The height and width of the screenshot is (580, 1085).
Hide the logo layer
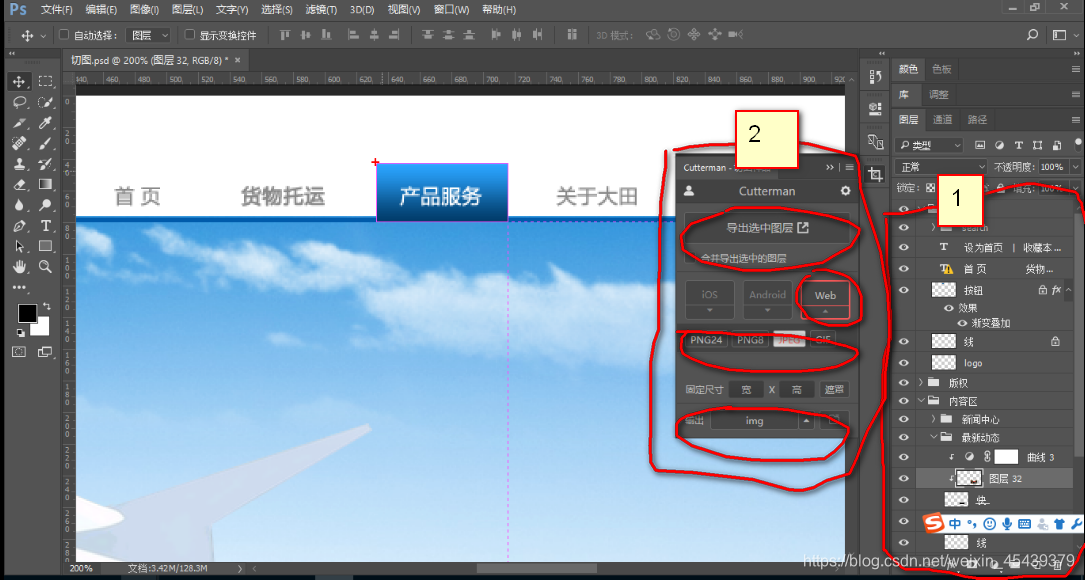pyautogui.click(x=903, y=362)
